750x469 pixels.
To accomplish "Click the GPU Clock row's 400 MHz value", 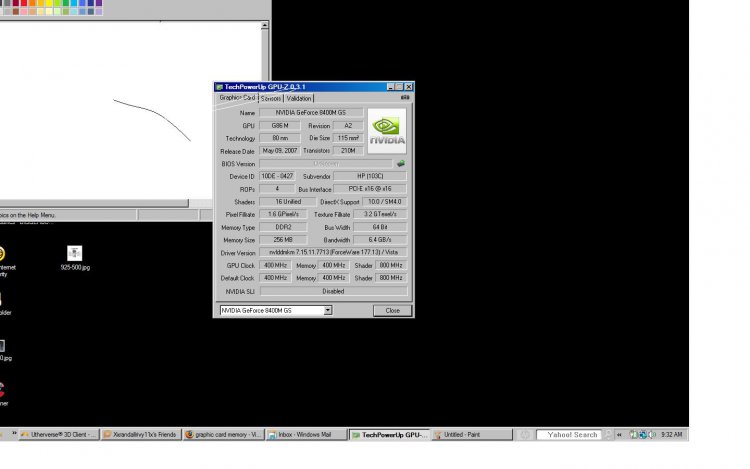I will click(x=275, y=265).
